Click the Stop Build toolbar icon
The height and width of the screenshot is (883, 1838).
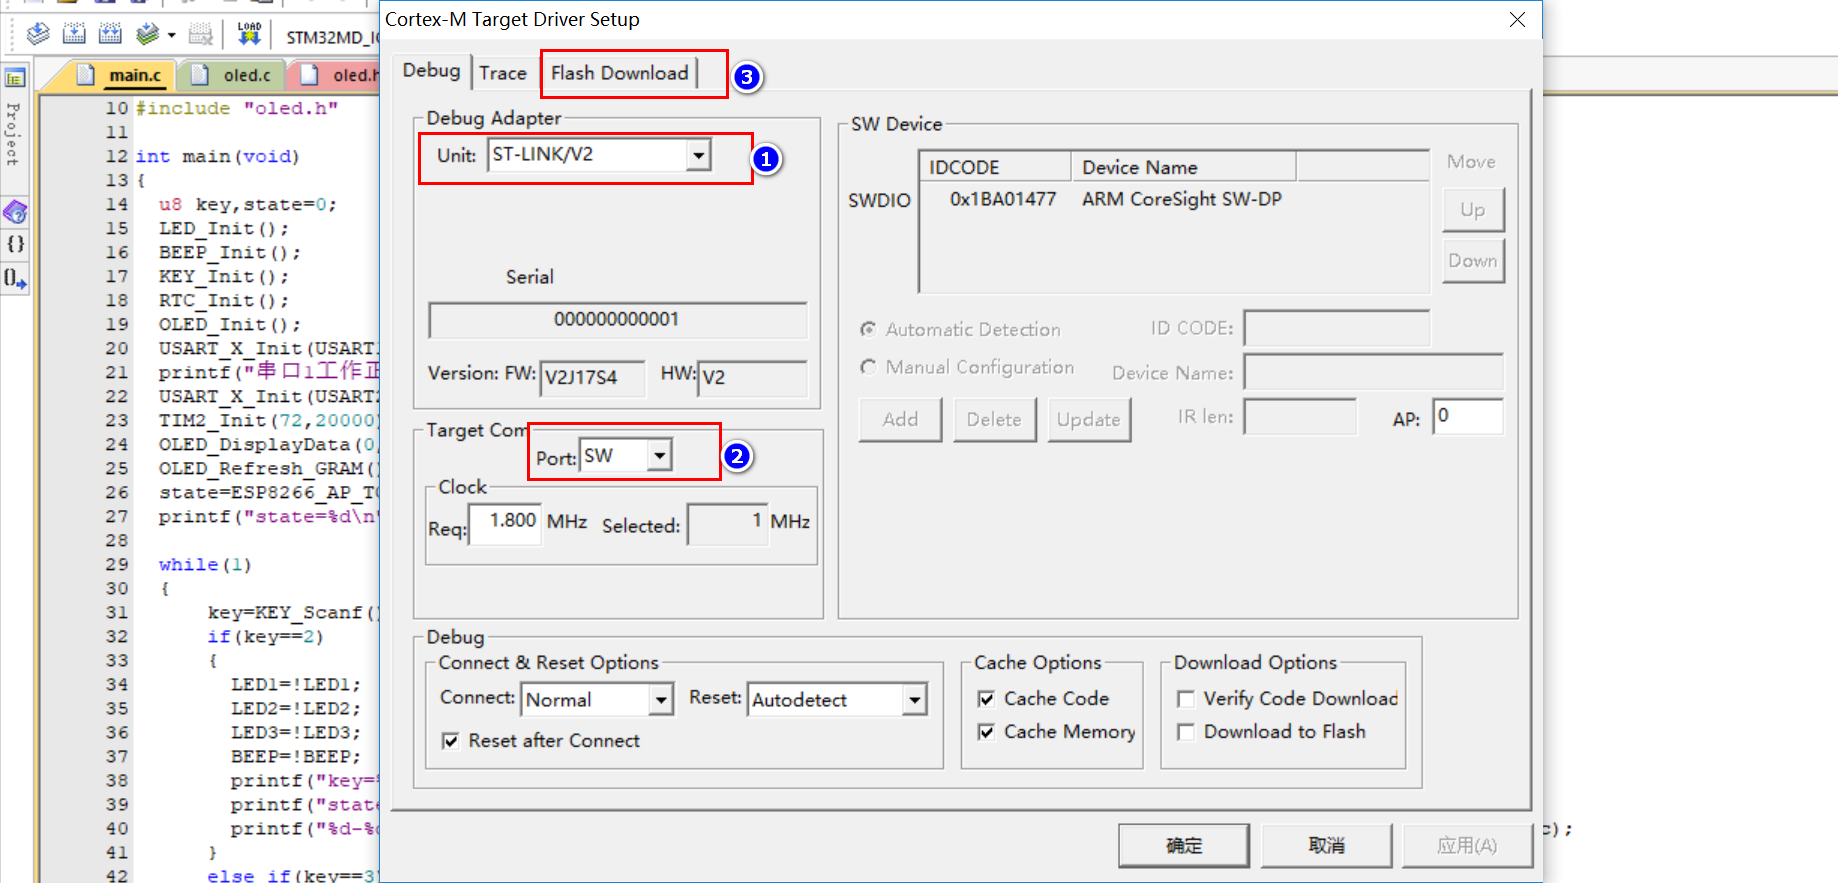(201, 35)
